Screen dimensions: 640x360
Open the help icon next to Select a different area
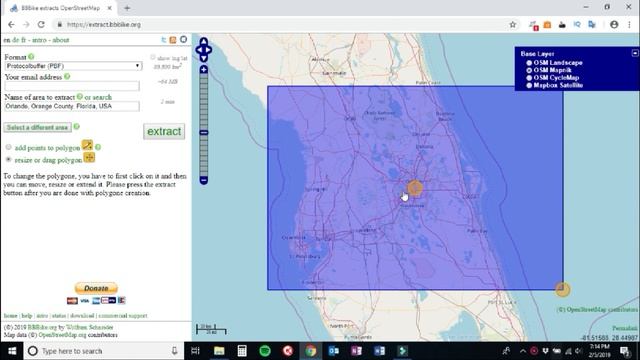76,127
